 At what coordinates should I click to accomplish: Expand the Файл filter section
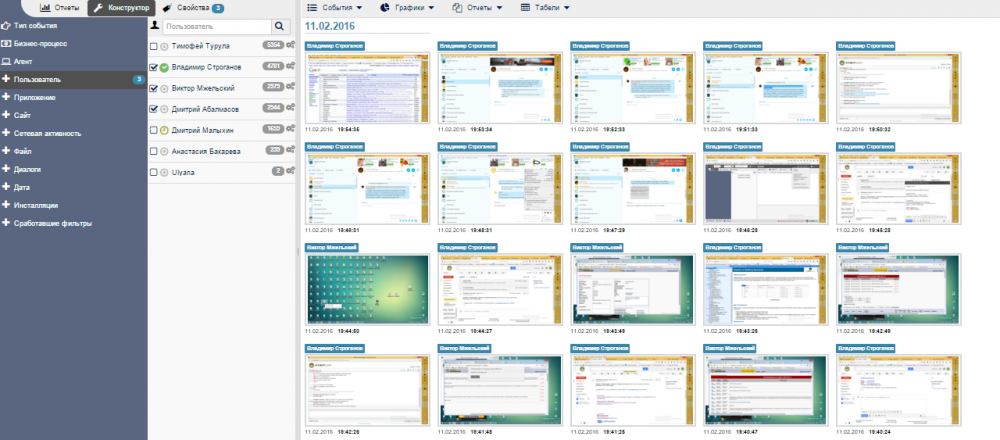(73, 152)
